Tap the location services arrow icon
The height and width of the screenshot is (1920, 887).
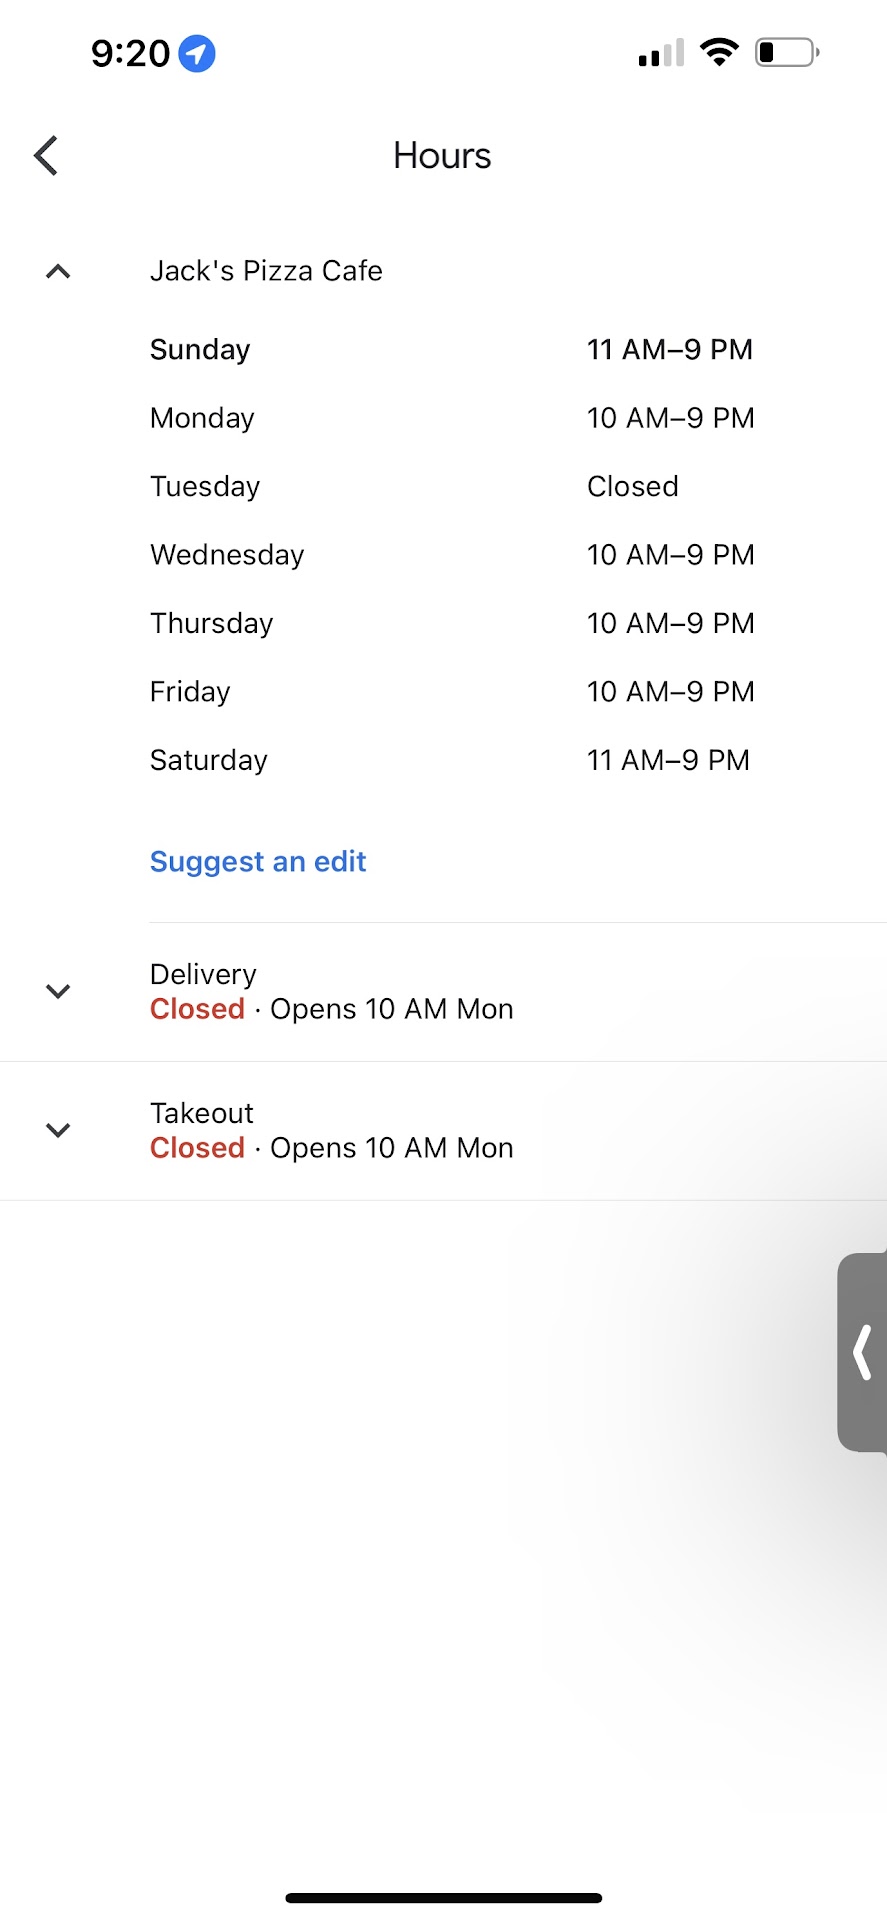197,53
